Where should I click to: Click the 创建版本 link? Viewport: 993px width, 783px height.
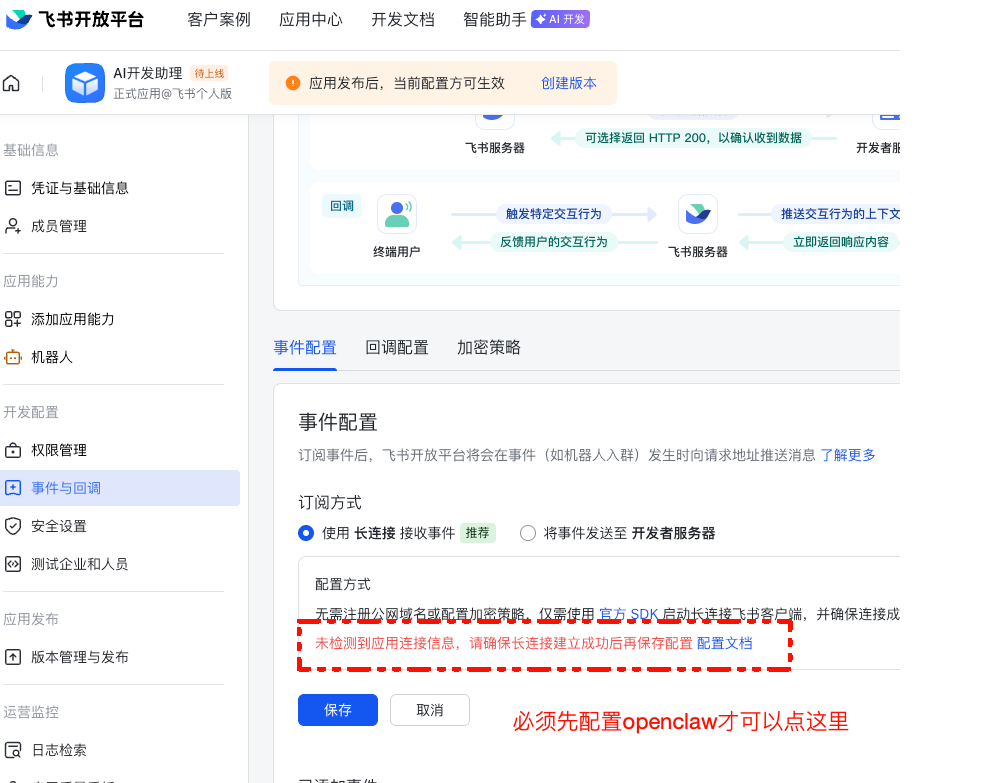(x=569, y=83)
